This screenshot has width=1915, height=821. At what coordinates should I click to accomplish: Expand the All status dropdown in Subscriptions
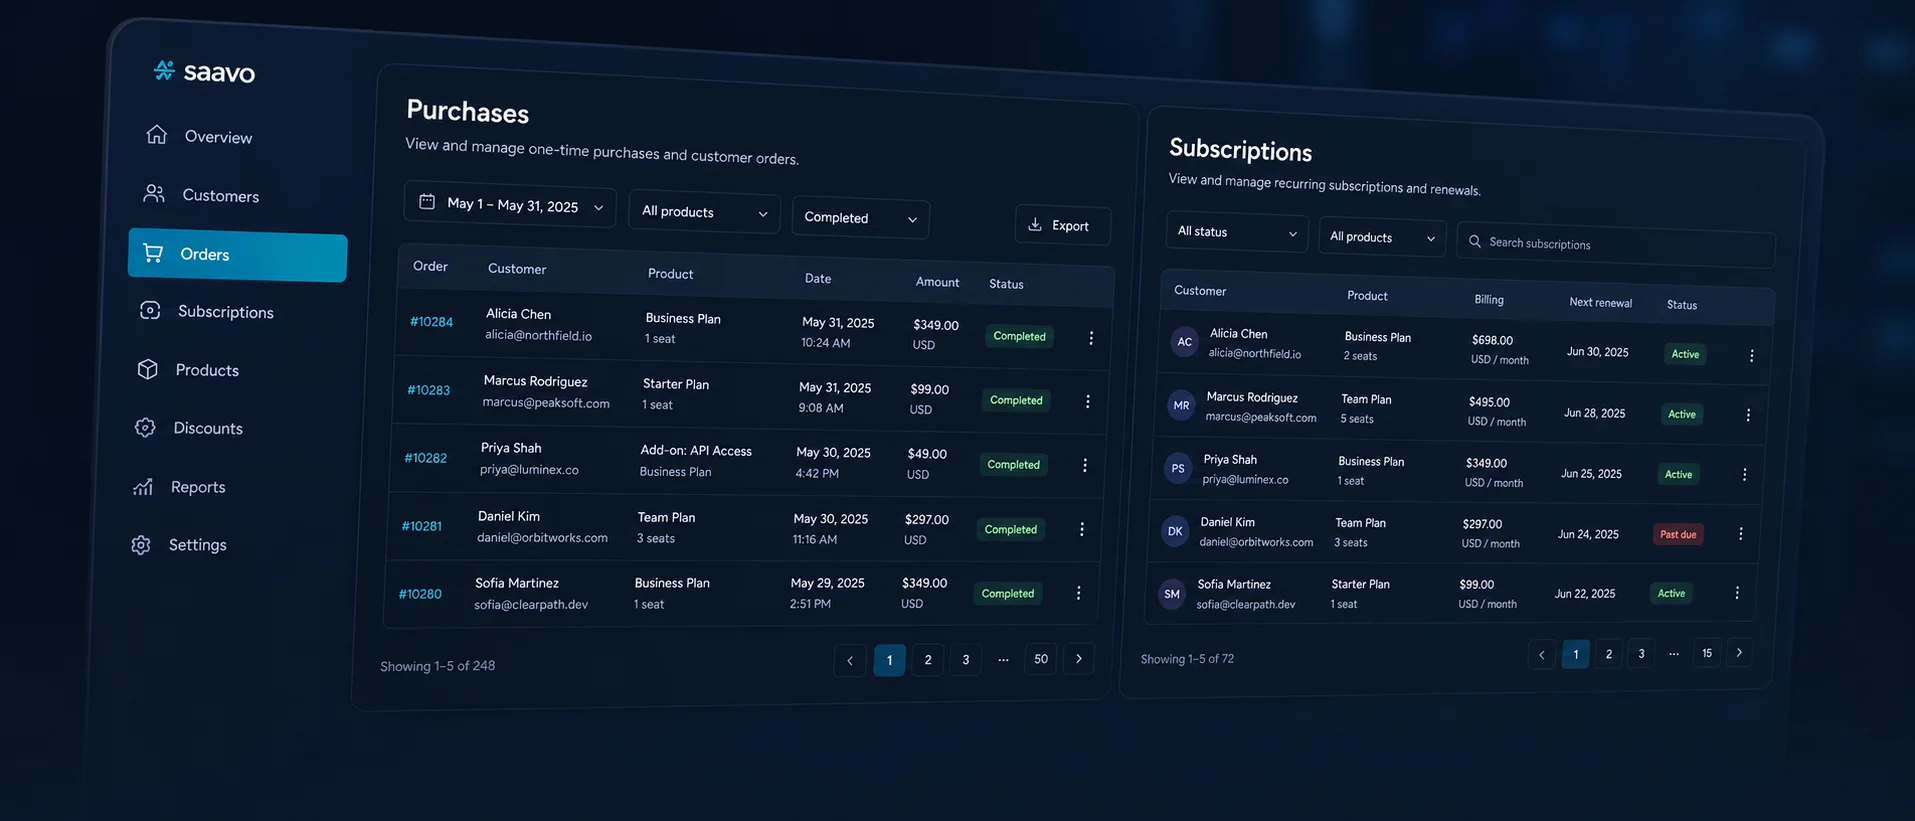pyautogui.click(x=1237, y=232)
